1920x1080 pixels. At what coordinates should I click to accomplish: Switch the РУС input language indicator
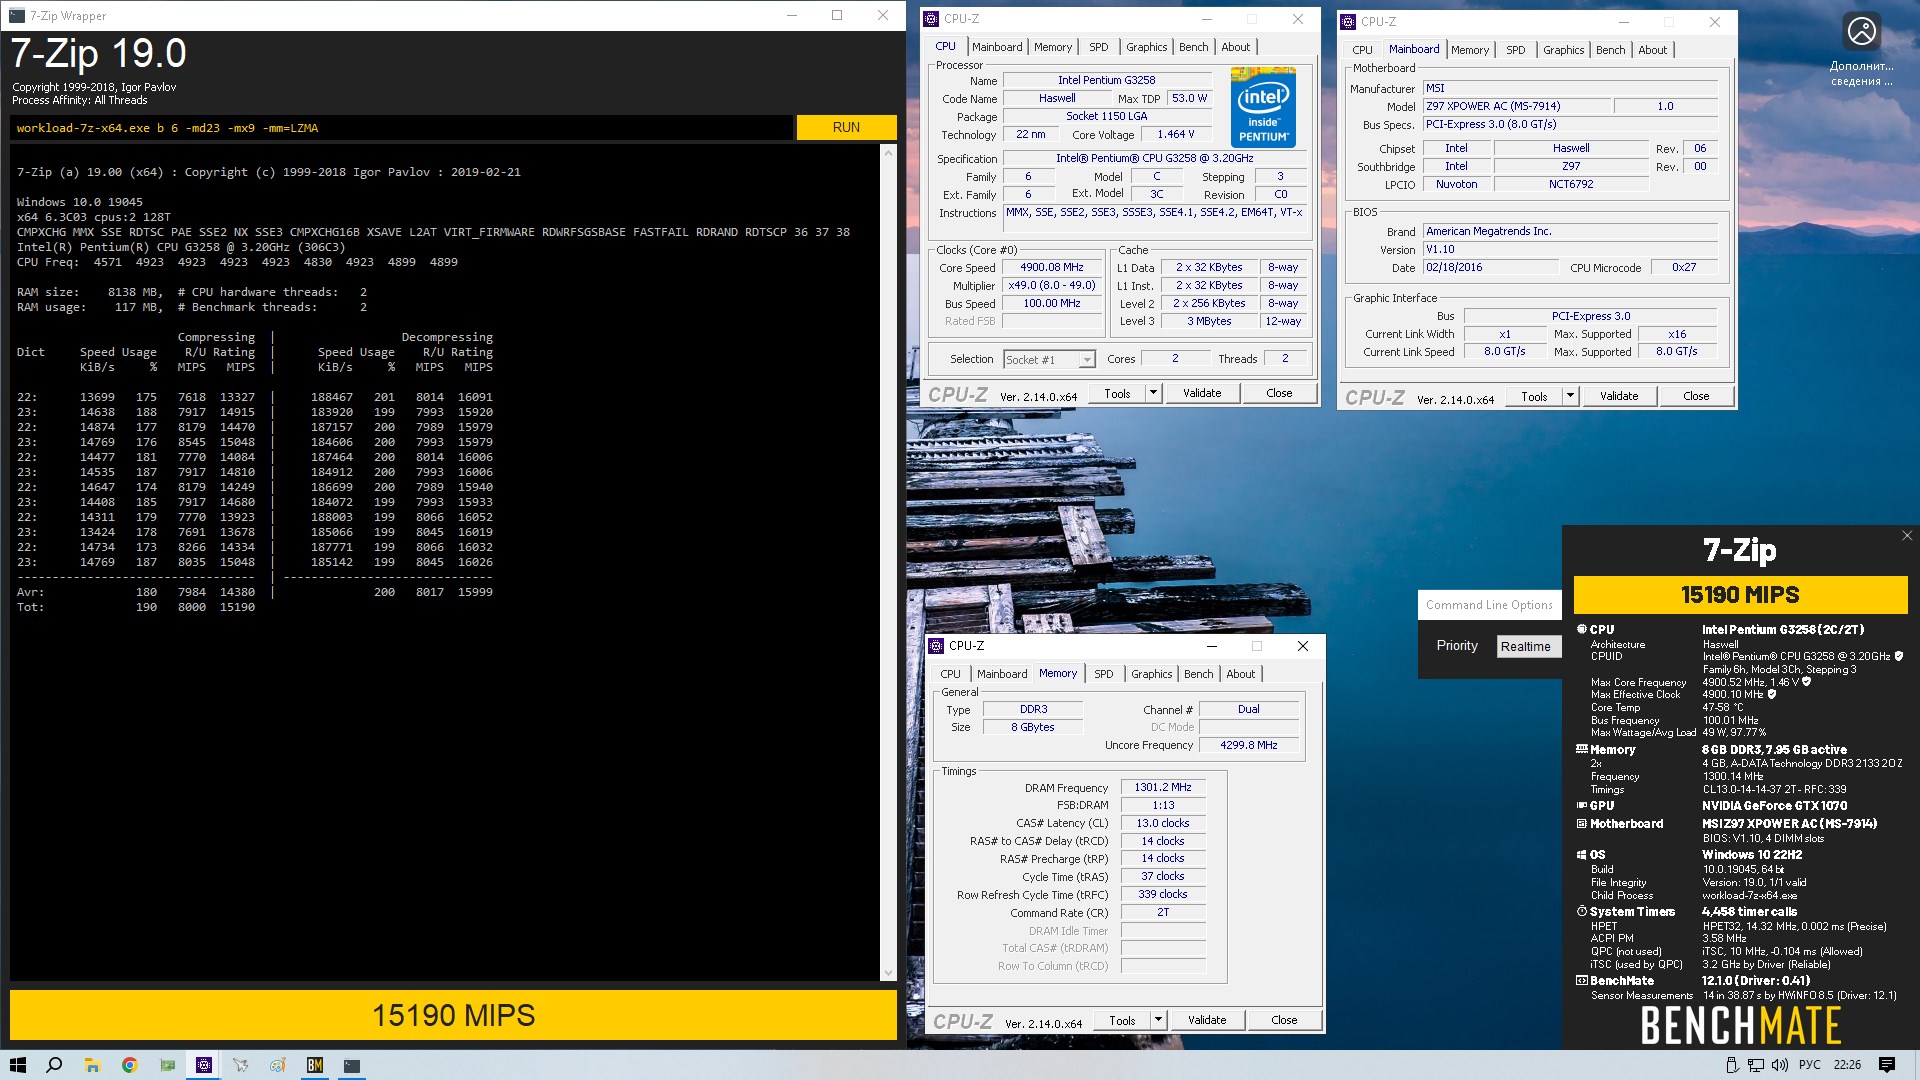(1810, 1065)
